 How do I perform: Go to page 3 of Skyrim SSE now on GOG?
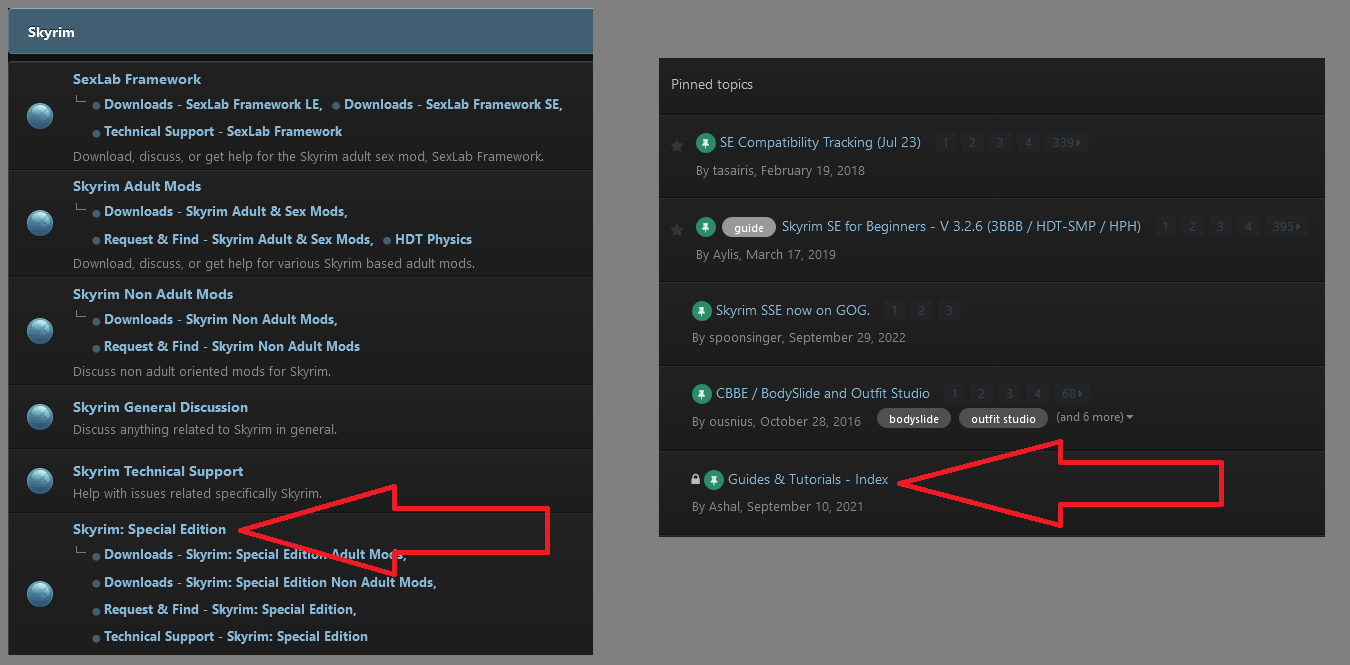[950, 311]
